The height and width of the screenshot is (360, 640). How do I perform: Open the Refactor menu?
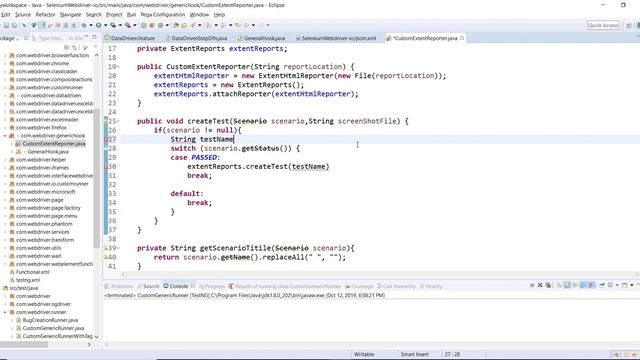(45, 14)
